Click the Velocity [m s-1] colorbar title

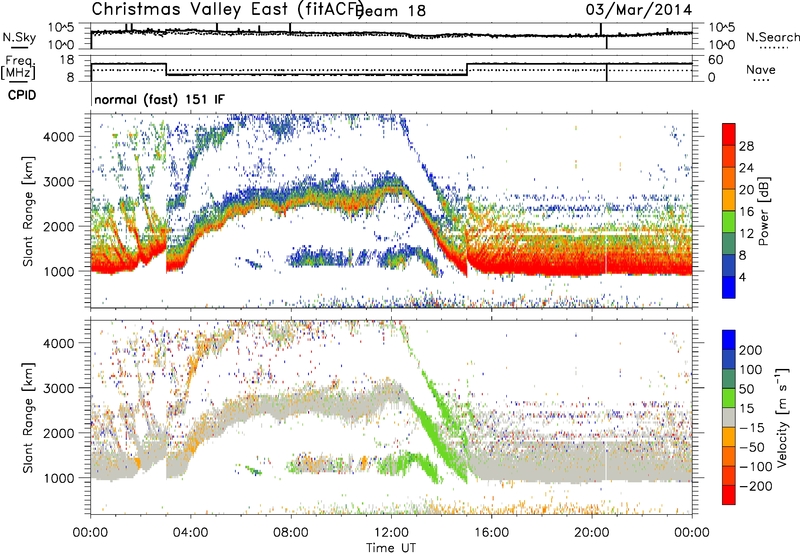781,418
